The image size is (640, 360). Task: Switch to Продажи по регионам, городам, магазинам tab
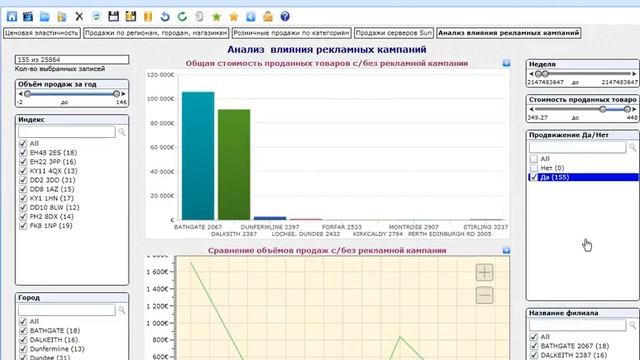pos(156,33)
